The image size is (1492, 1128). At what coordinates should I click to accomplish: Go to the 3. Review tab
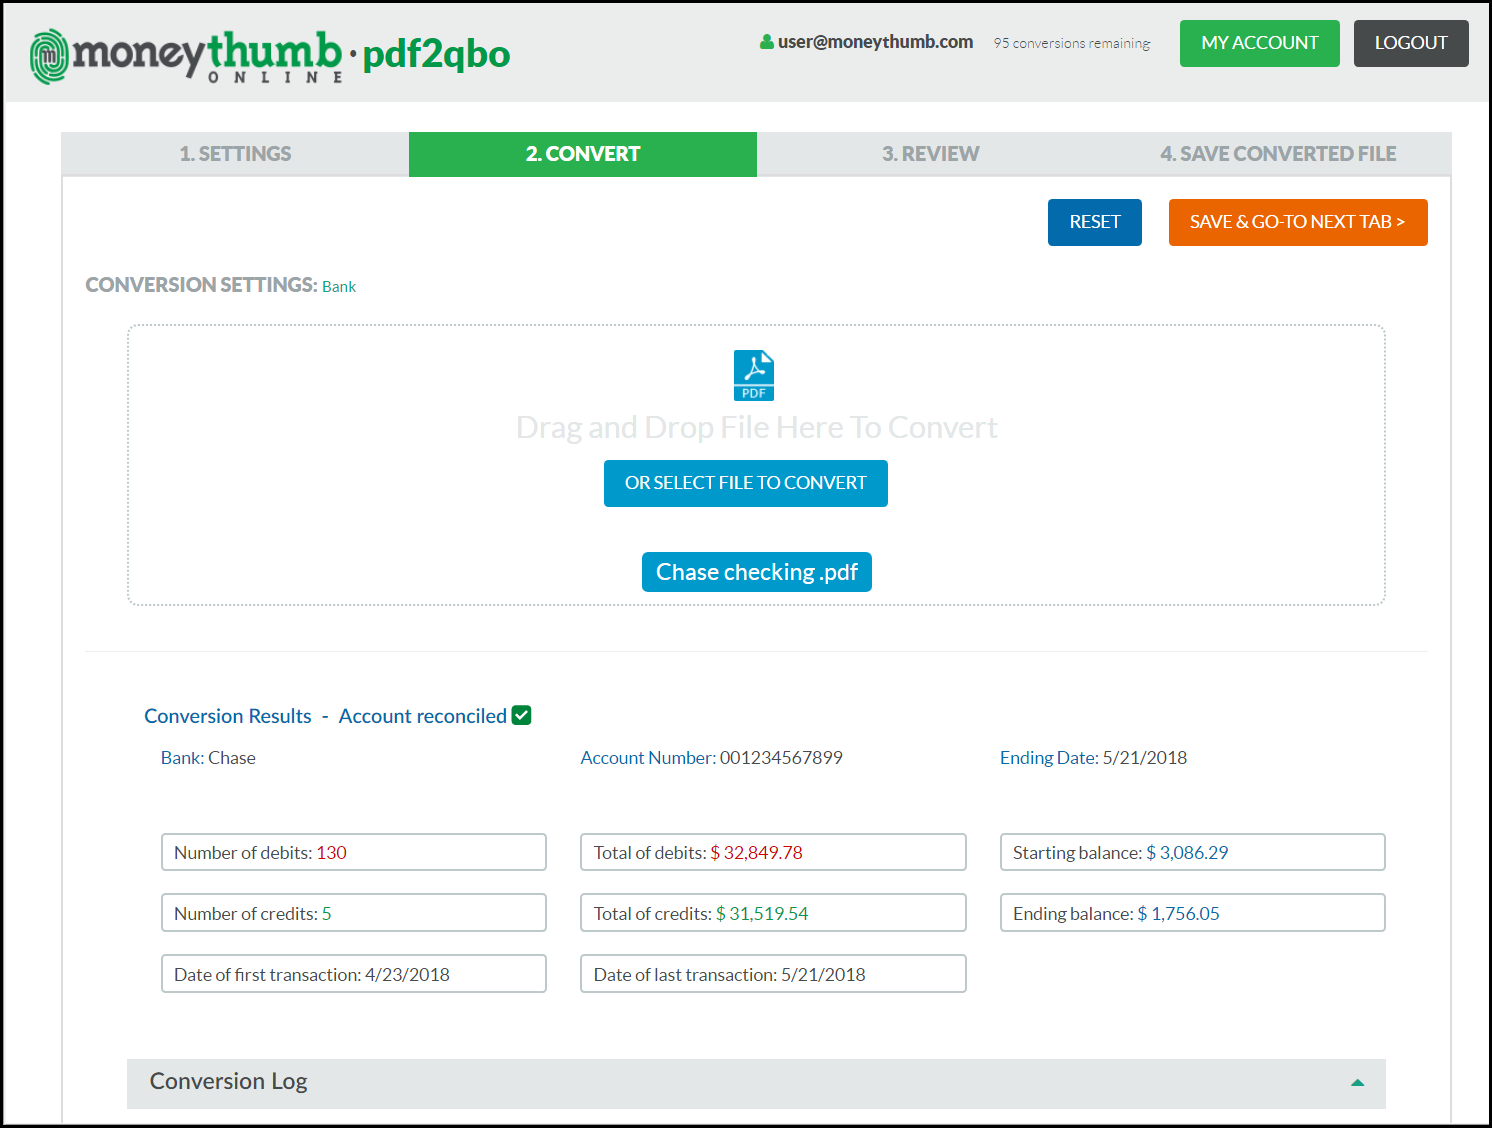tap(930, 154)
